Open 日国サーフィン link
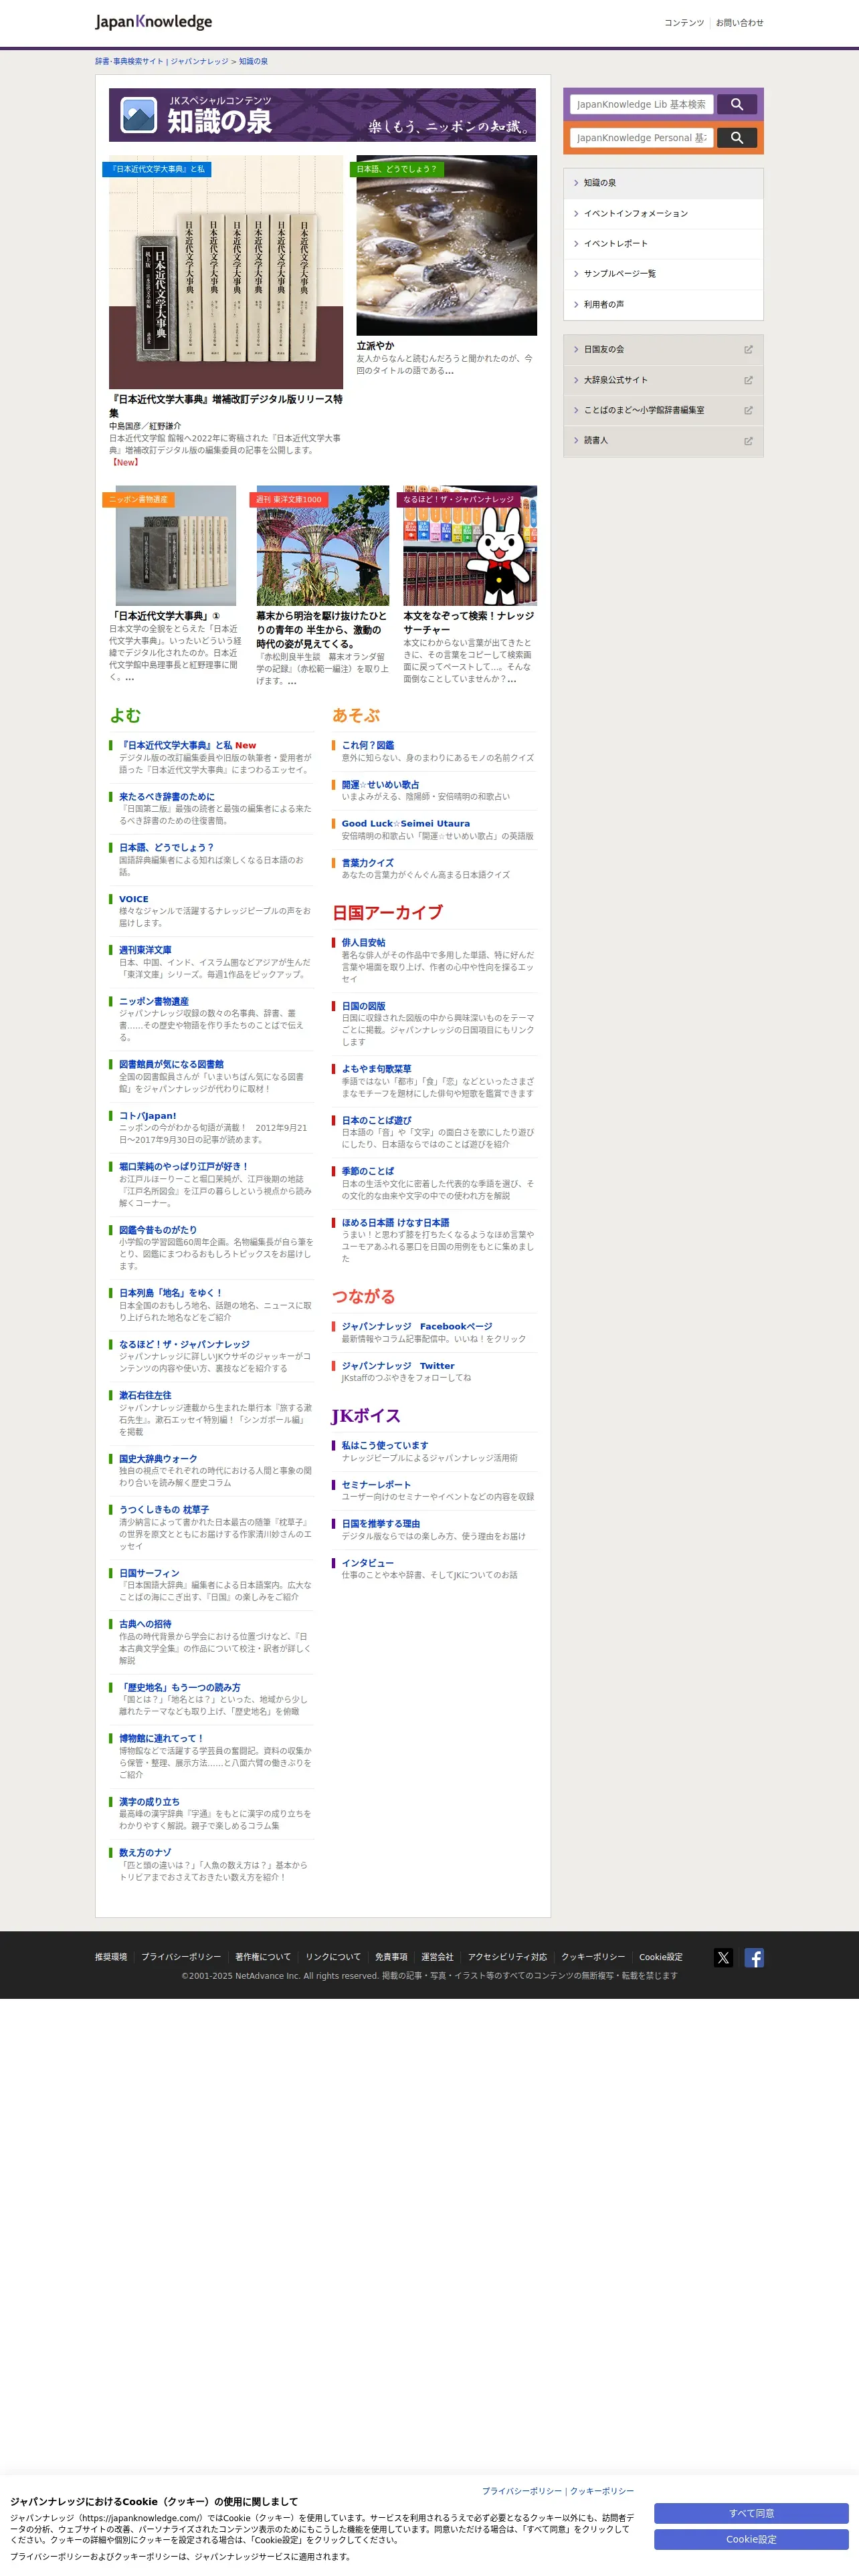The image size is (859, 2576). click(x=149, y=1573)
